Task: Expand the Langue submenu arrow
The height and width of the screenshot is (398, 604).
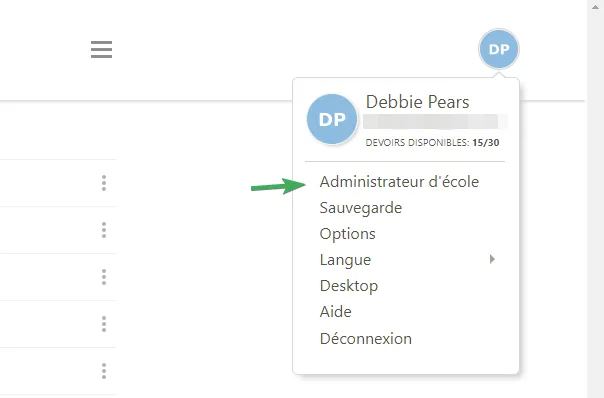Action: 492,259
